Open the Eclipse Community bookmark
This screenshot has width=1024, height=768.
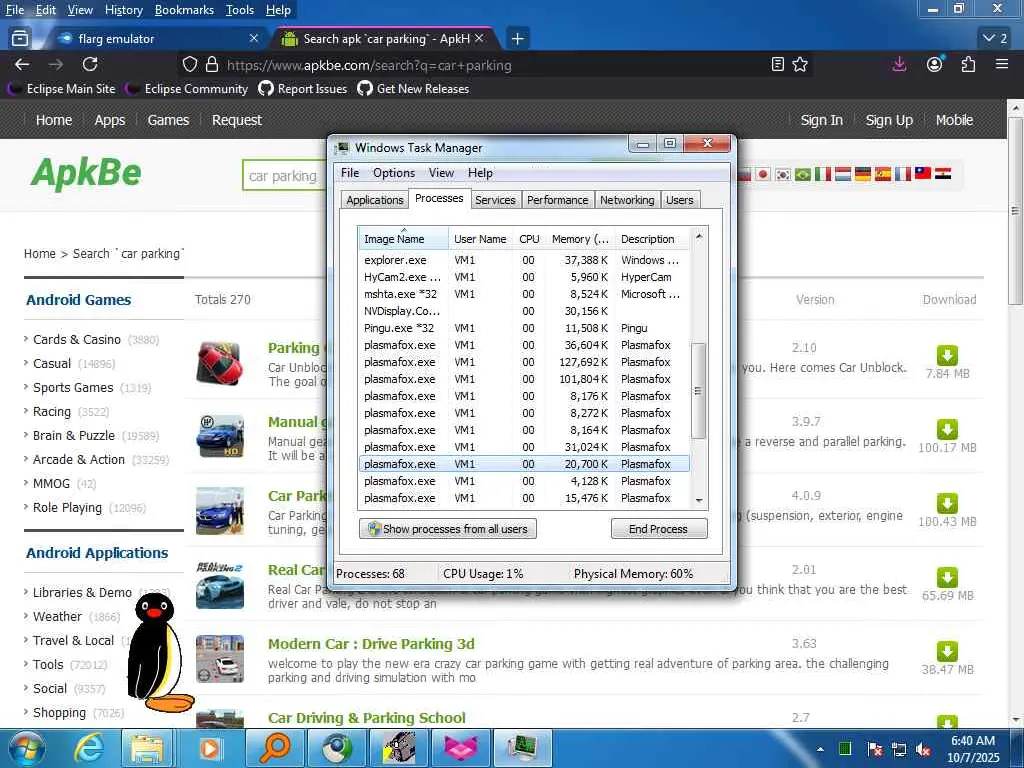pyautogui.click(x=189, y=89)
